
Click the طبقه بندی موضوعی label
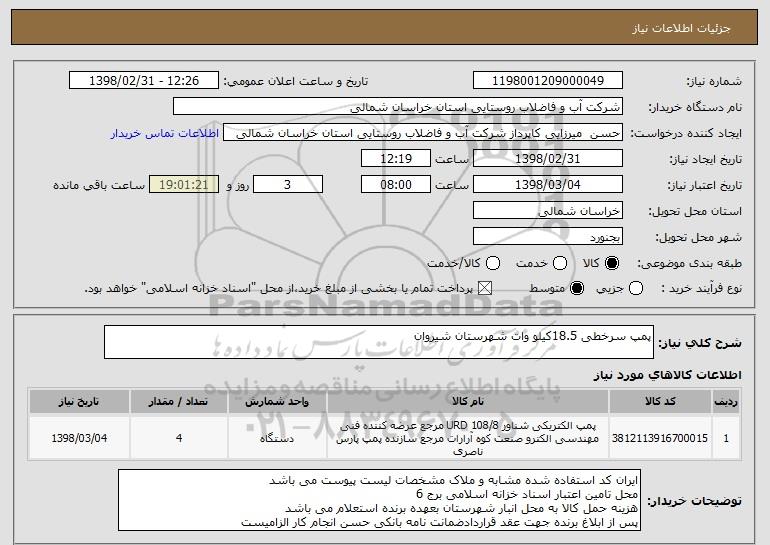[x=689, y=264]
